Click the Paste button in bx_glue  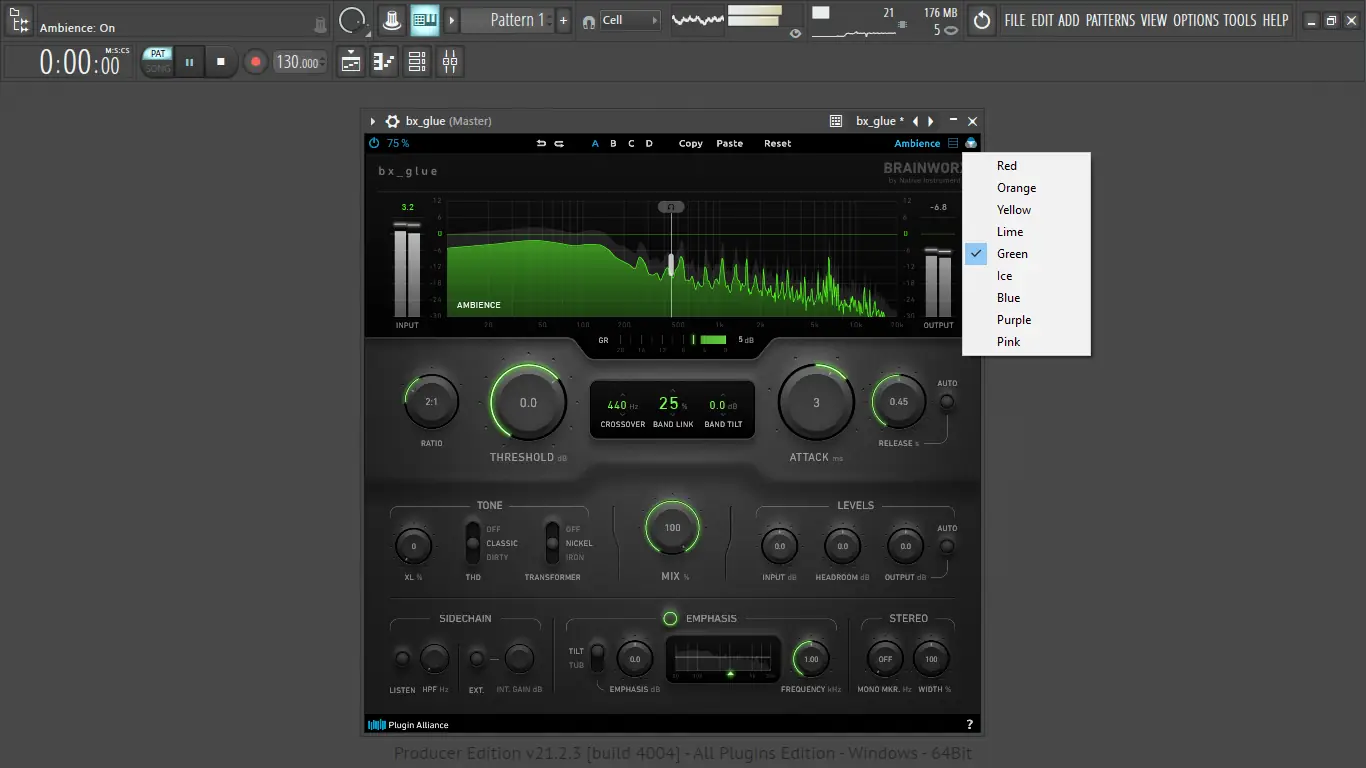[730, 143]
